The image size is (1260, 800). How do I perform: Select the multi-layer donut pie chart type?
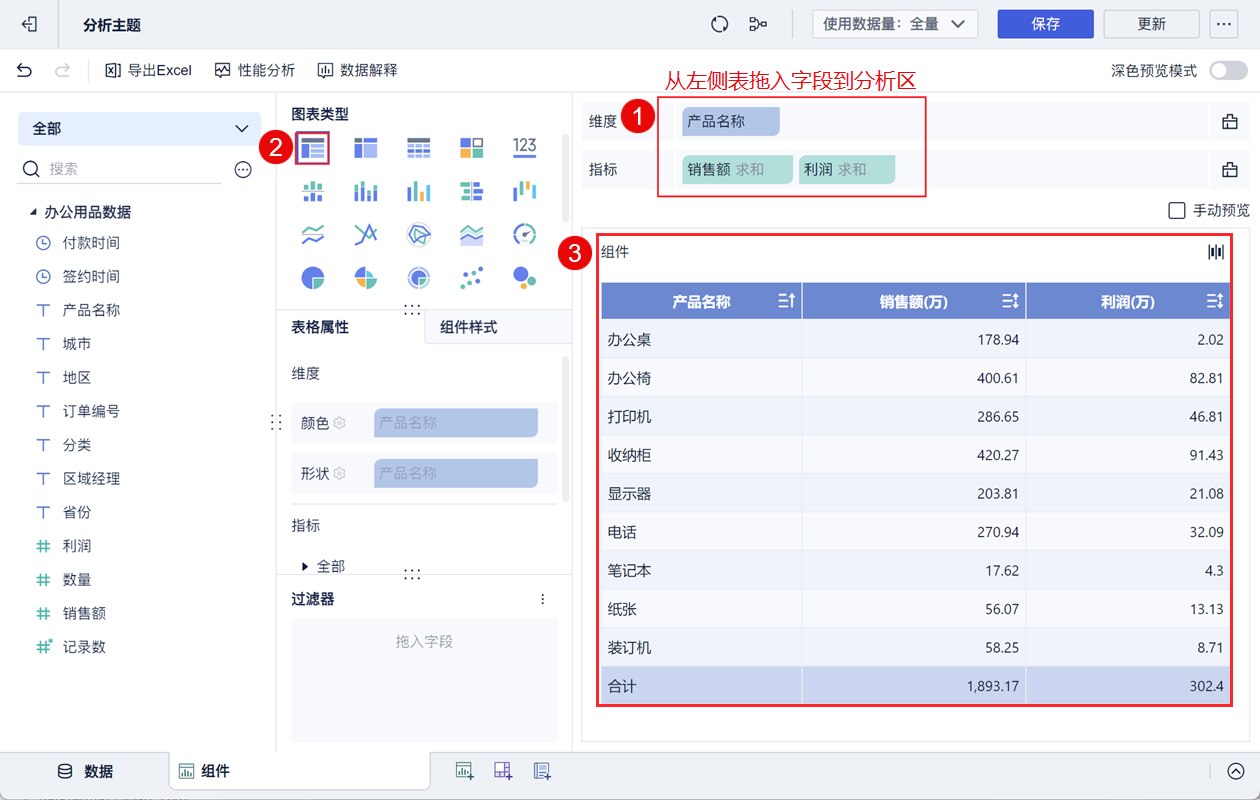pyautogui.click(x=419, y=277)
